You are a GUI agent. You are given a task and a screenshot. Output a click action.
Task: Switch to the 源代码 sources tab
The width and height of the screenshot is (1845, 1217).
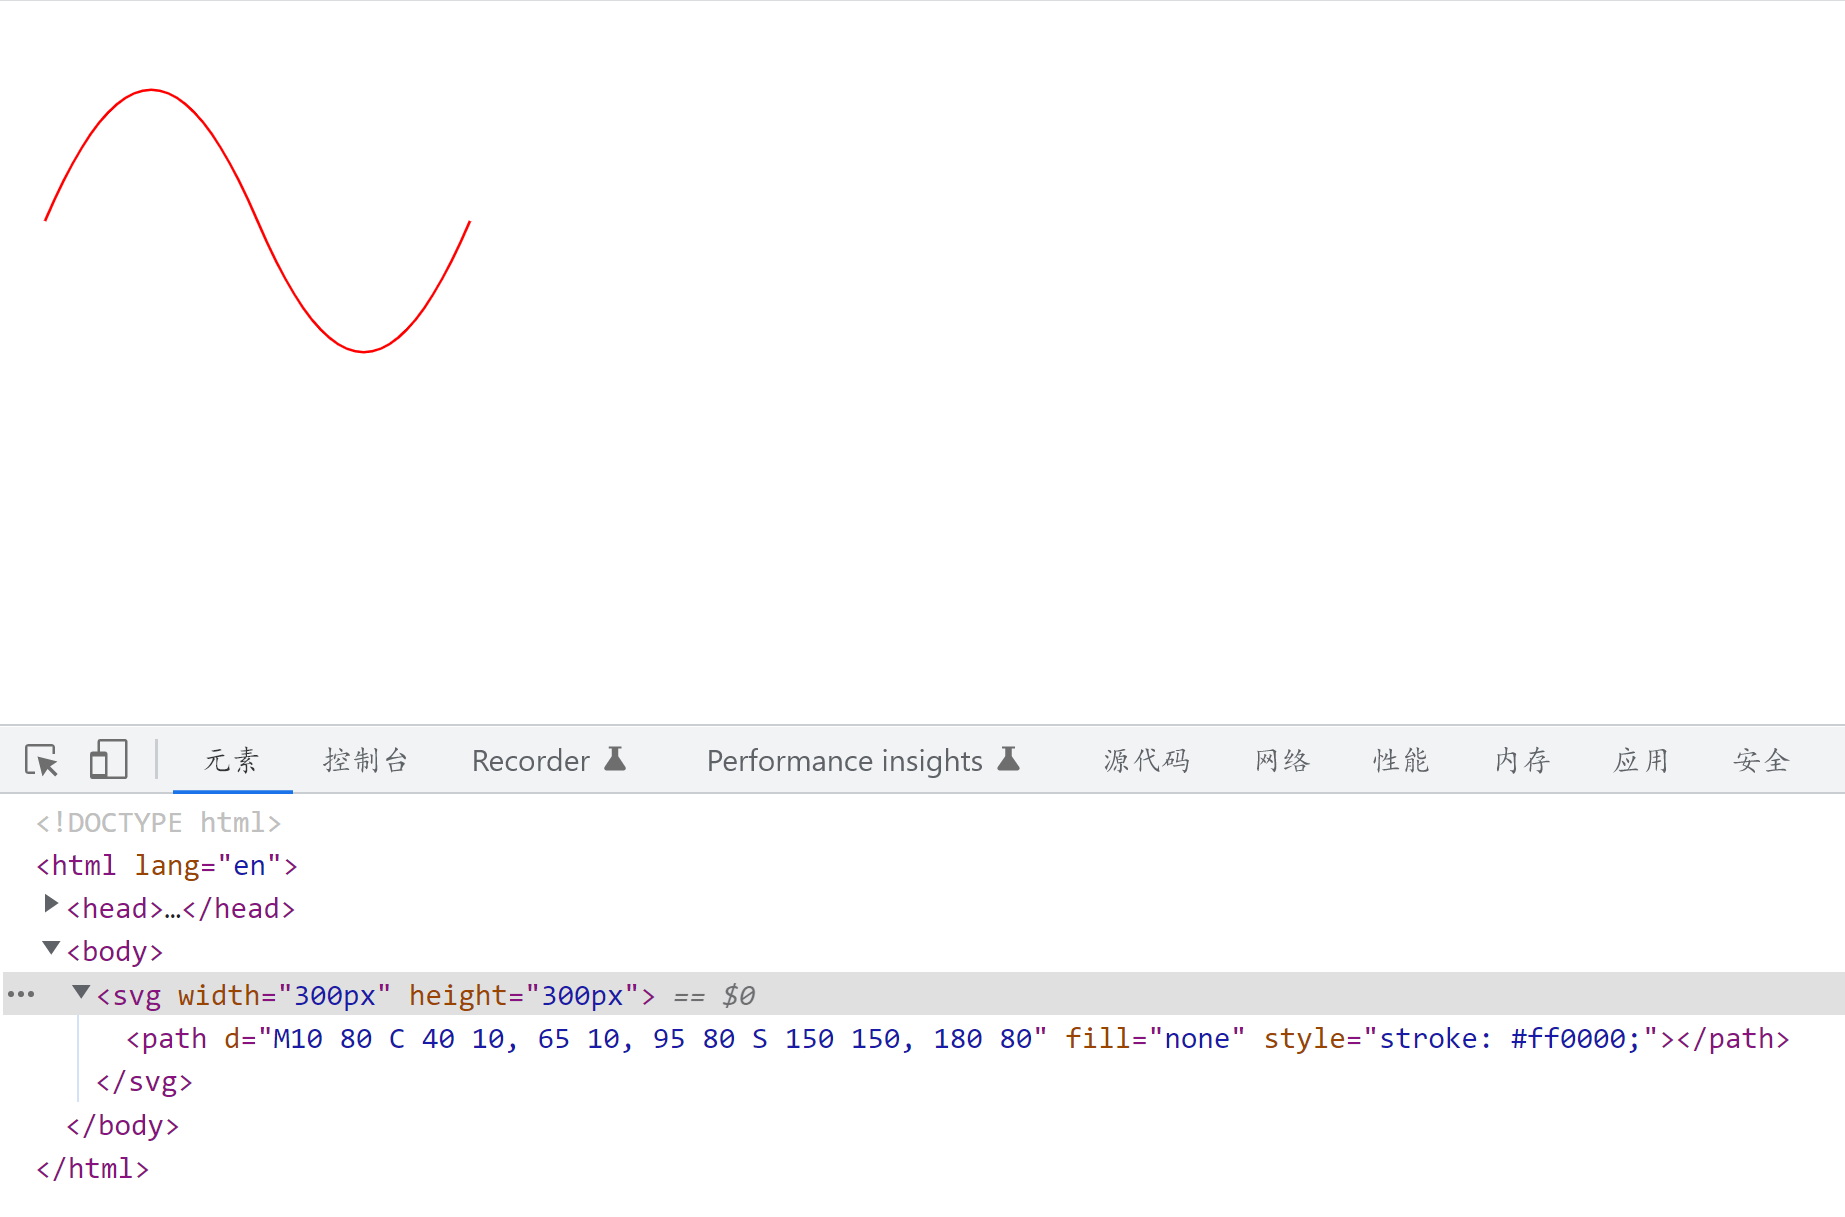point(1147,761)
